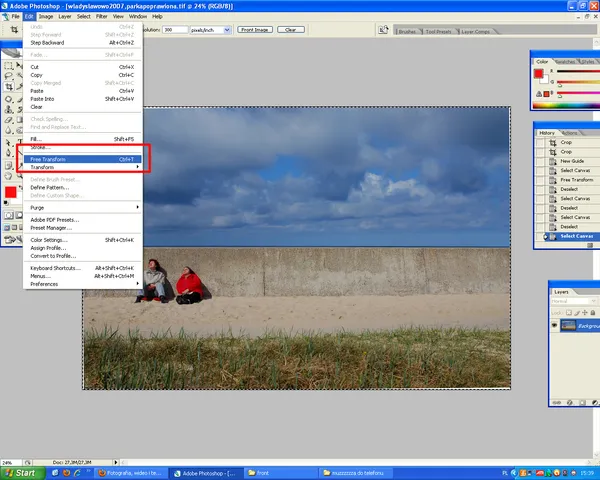This screenshot has width=600, height=480.
Task: Click the Add layer style icon
Action: pos(570,403)
